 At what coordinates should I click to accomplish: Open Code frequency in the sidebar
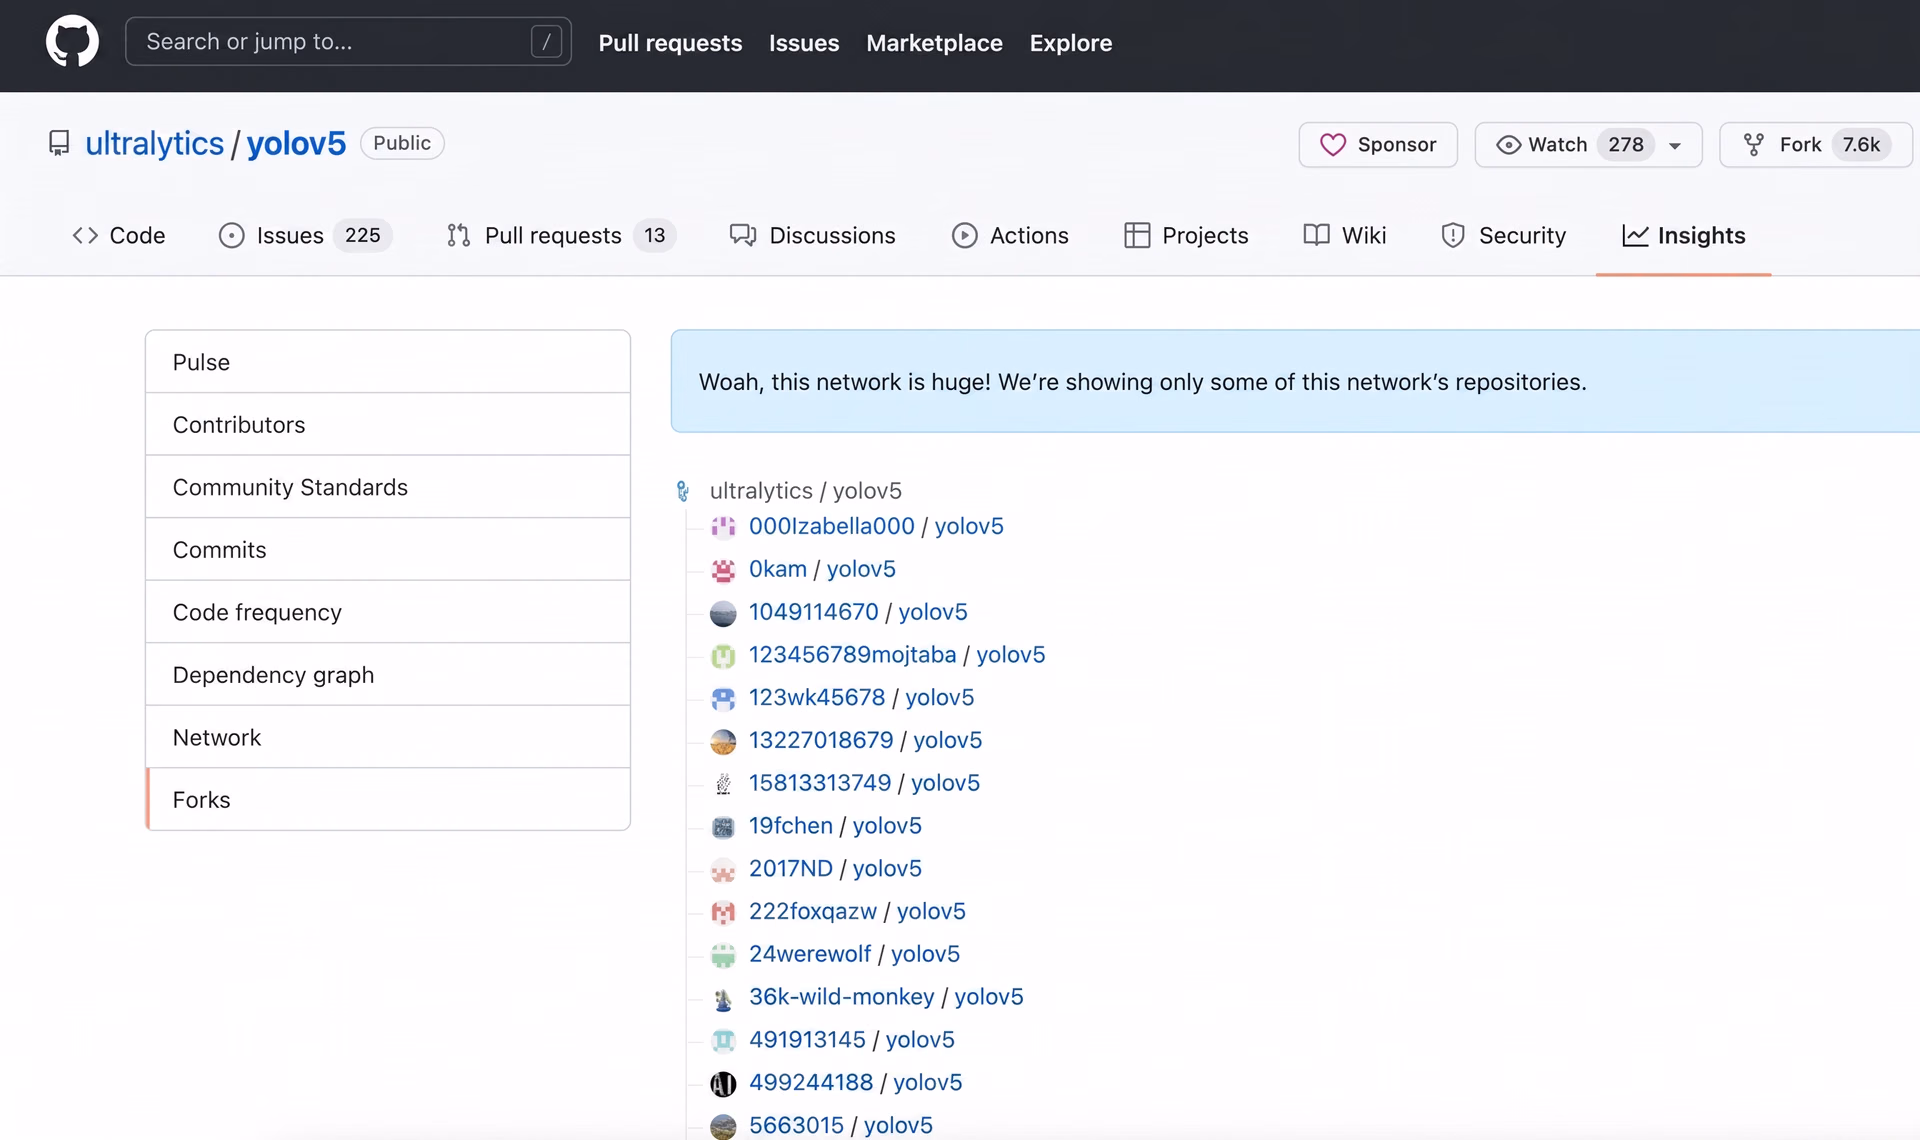click(x=388, y=612)
